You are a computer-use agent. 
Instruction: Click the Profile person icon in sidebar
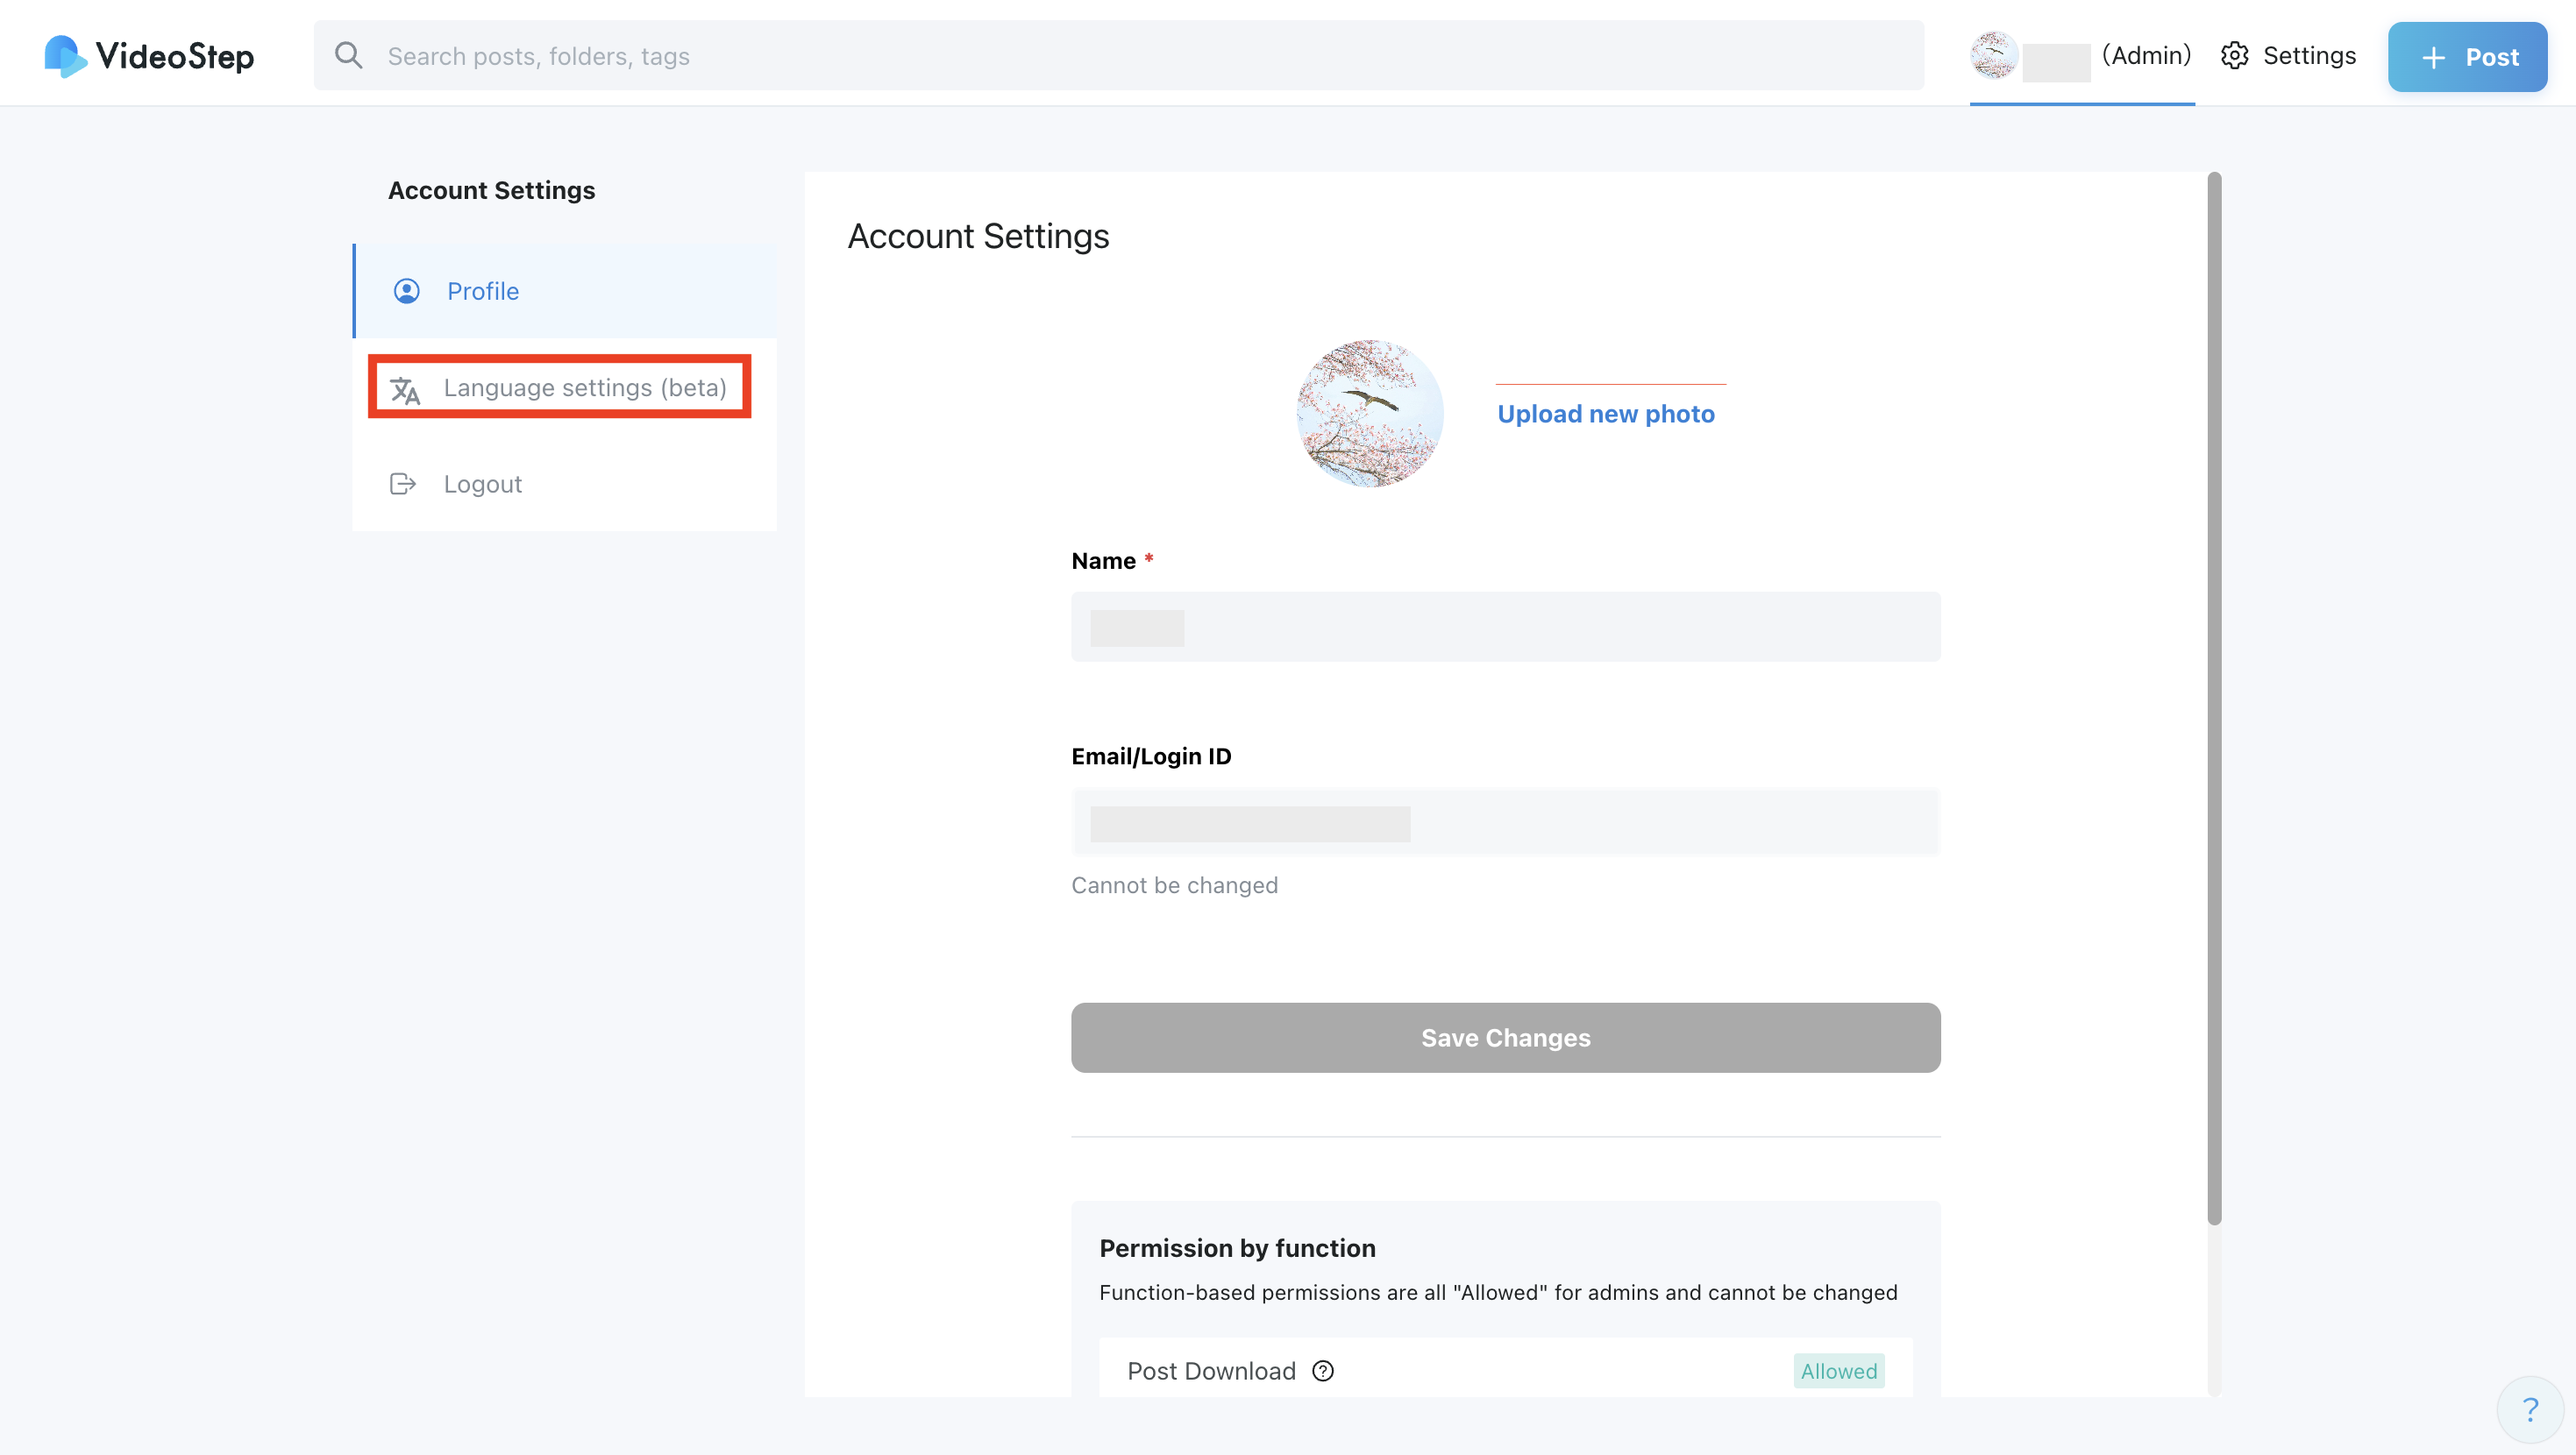406,291
